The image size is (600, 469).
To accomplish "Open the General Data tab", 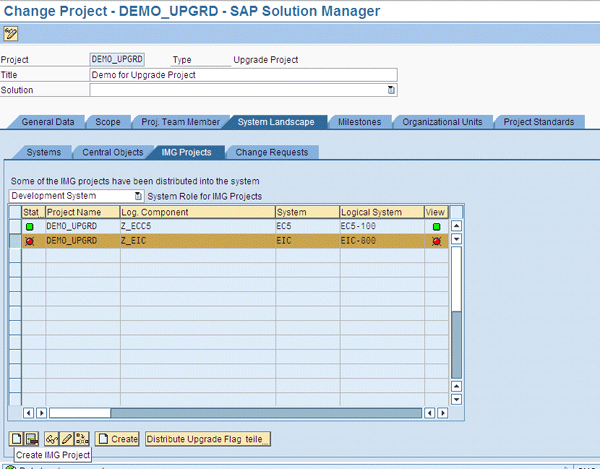I will (48, 122).
